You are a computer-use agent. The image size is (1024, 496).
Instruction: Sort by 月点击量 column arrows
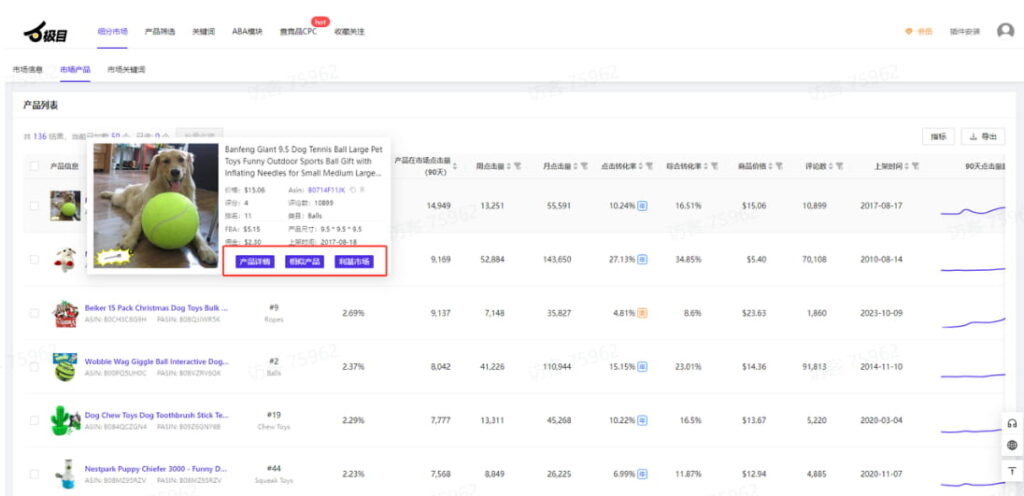(x=577, y=166)
